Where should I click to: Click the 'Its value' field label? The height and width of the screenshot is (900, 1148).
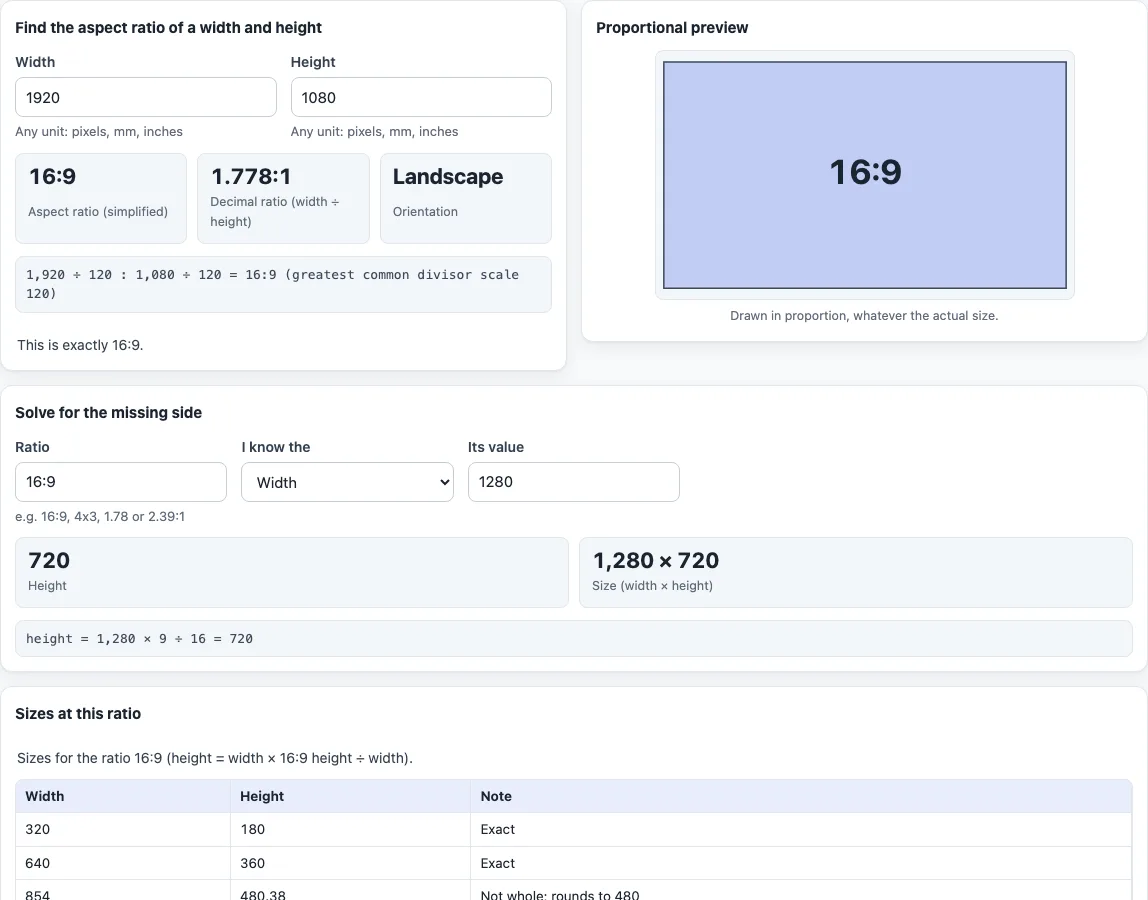click(496, 447)
